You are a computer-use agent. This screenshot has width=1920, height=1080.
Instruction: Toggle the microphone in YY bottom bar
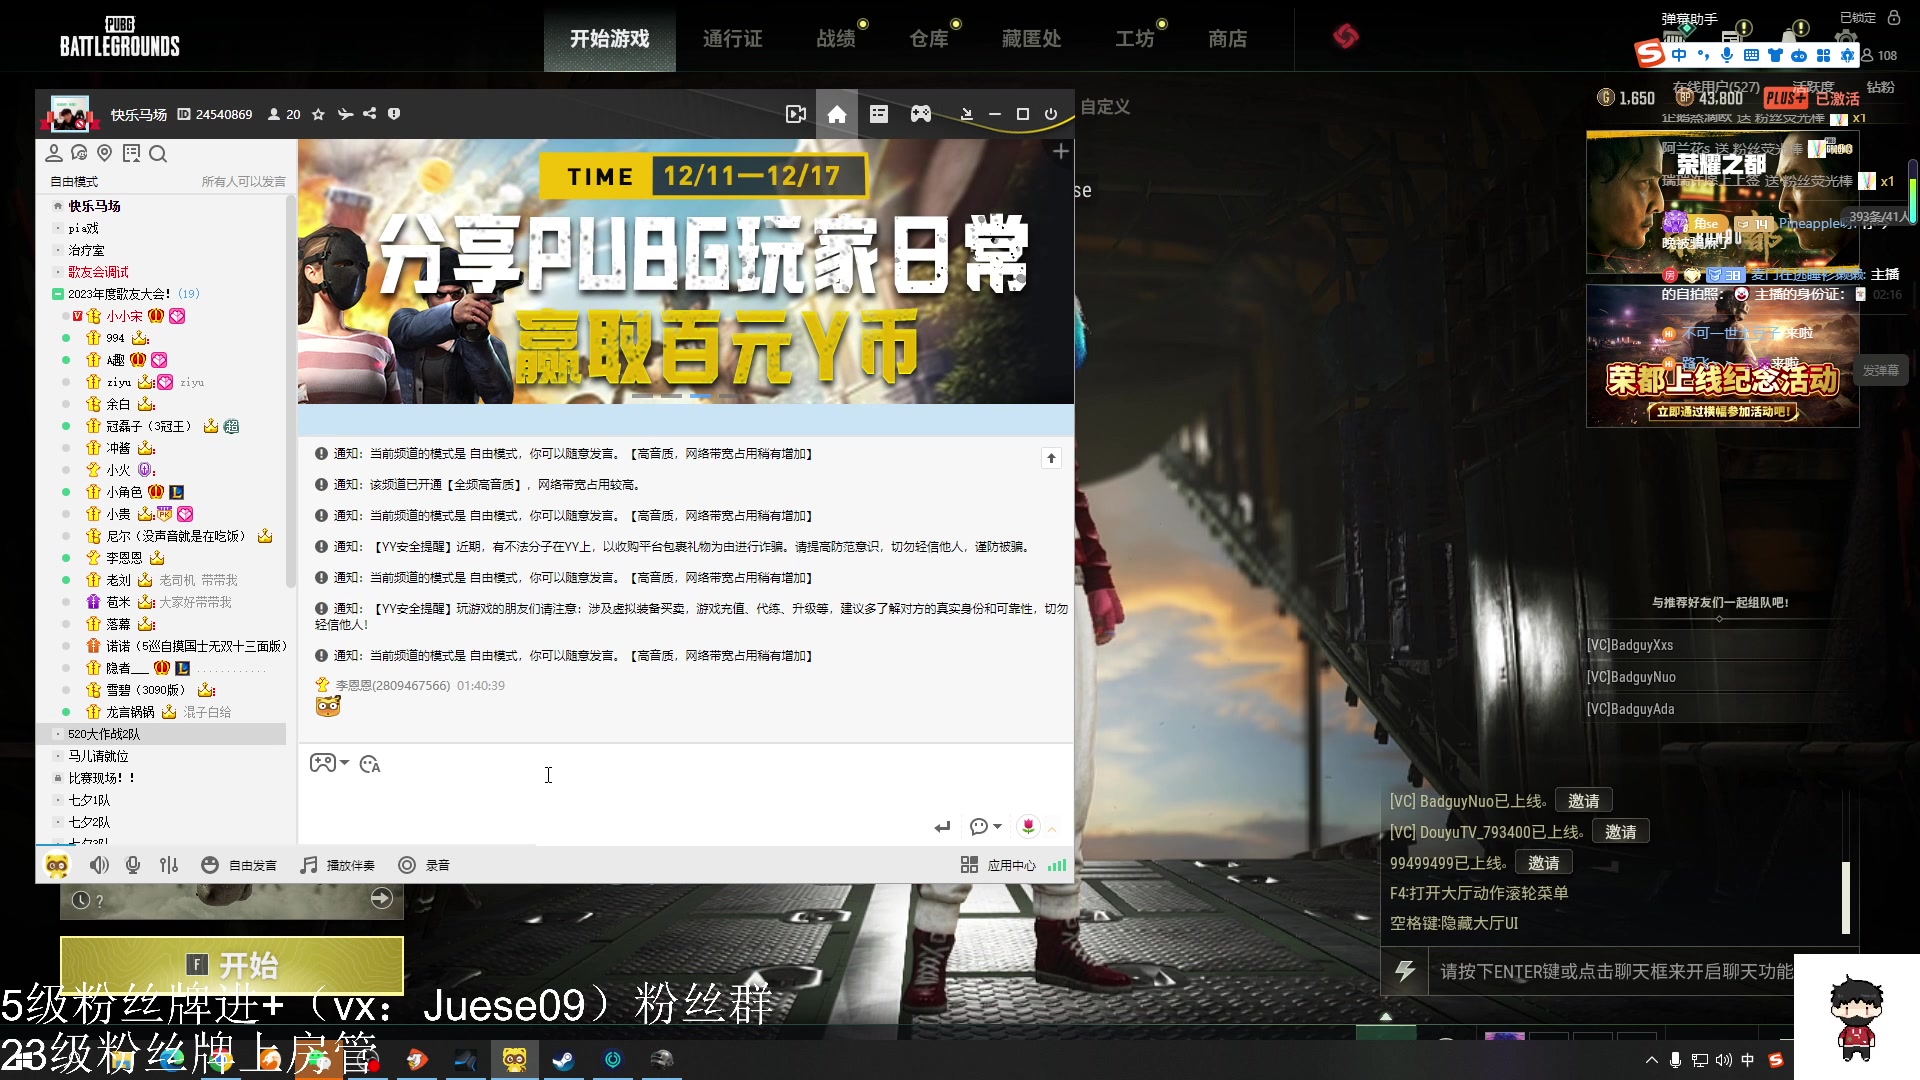pos(133,865)
